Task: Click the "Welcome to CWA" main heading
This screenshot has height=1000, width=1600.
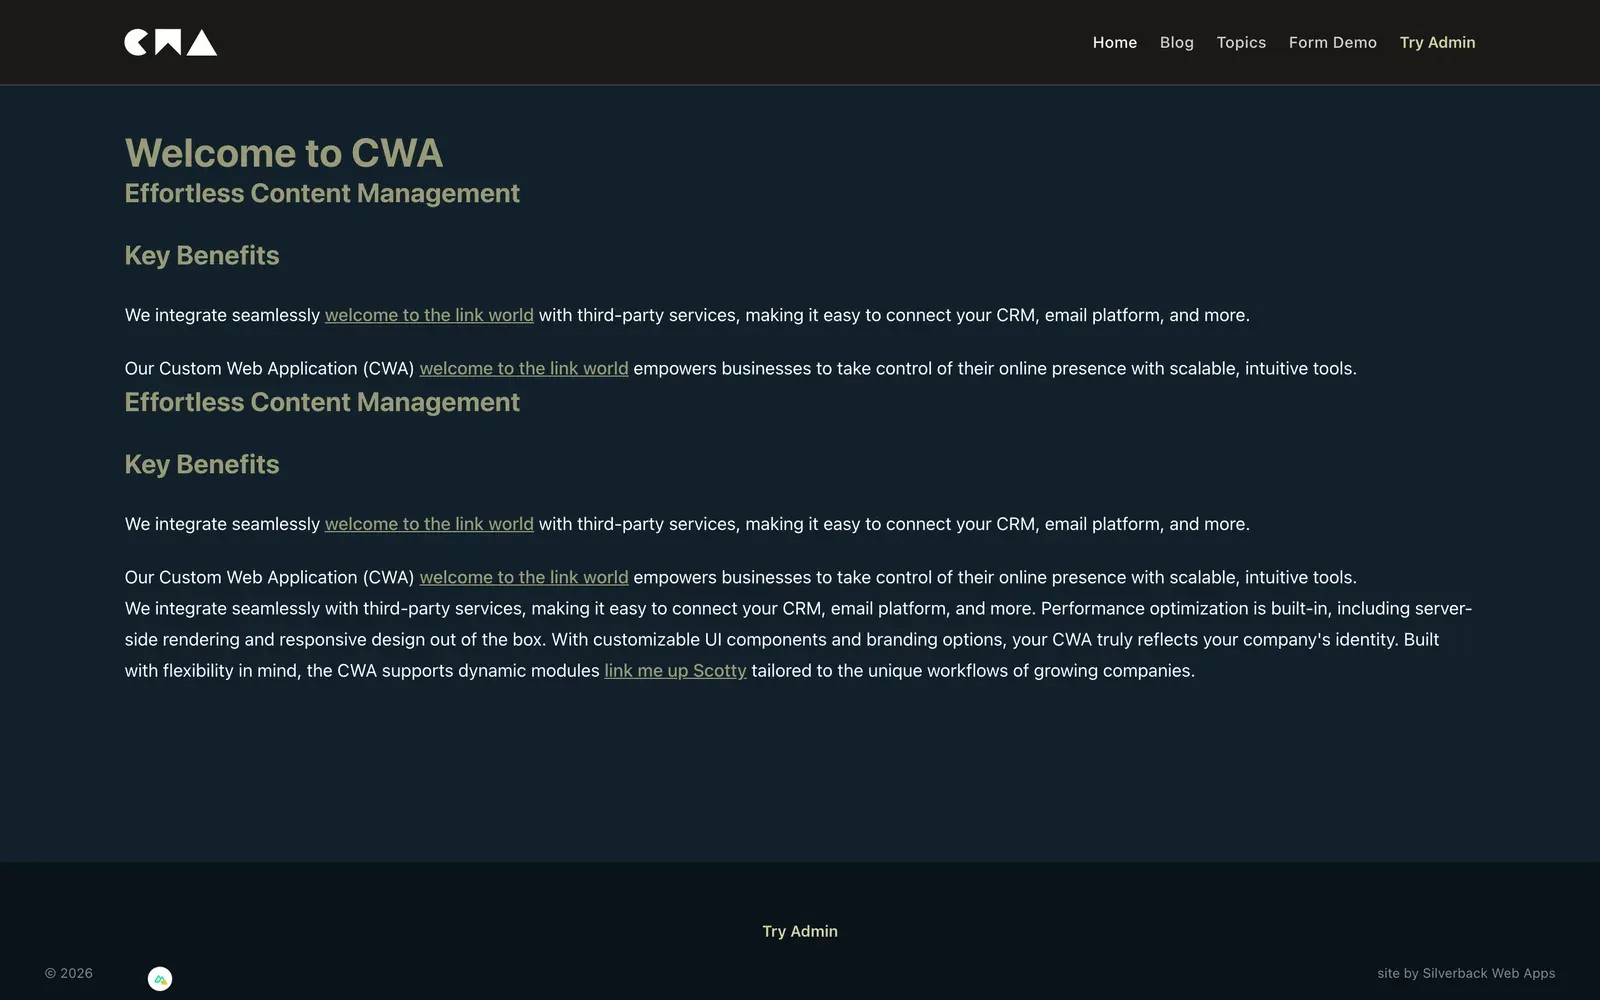Action: point(283,153)
